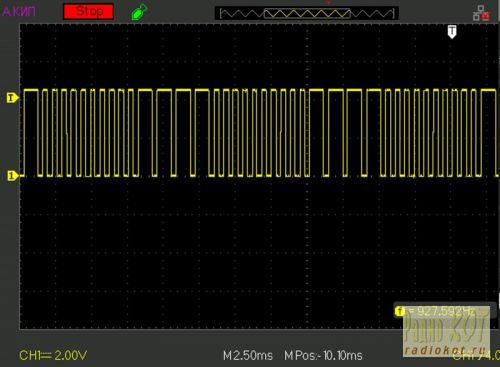Click the red Stop acquisition indicator
The height and width of the screenshot is (367, 500).
click(x=88, y=12)
